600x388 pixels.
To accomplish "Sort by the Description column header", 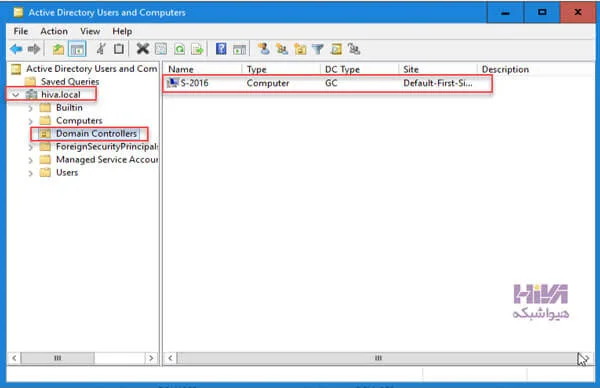I will tap(505, 69).
